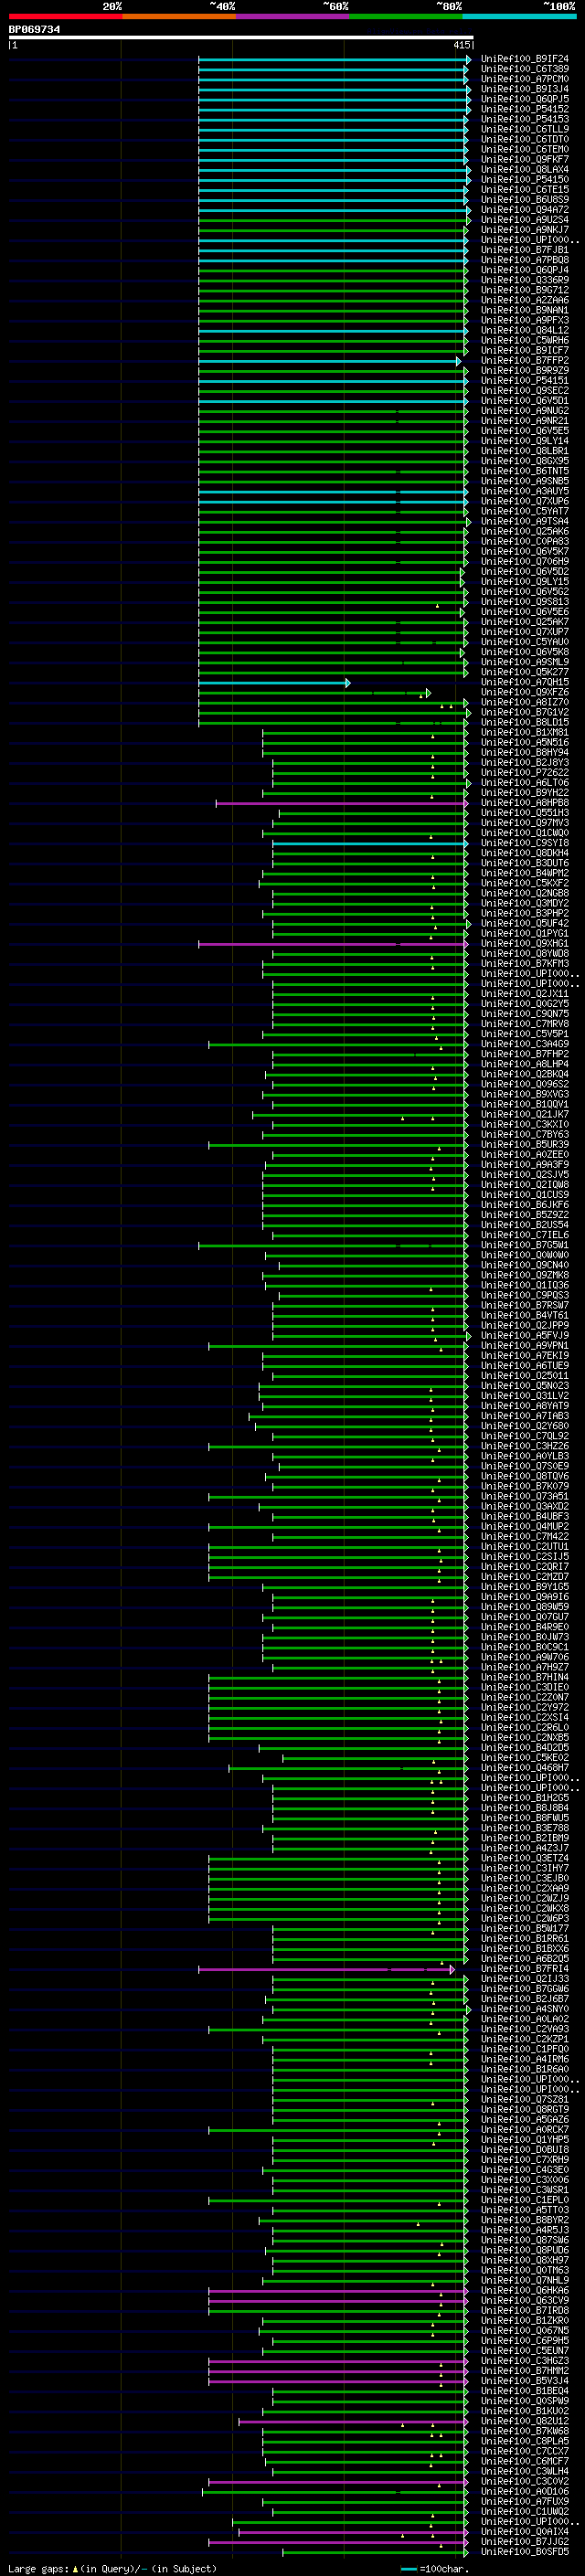Click the orange ~40% identity legend segment

click(179, 16)
